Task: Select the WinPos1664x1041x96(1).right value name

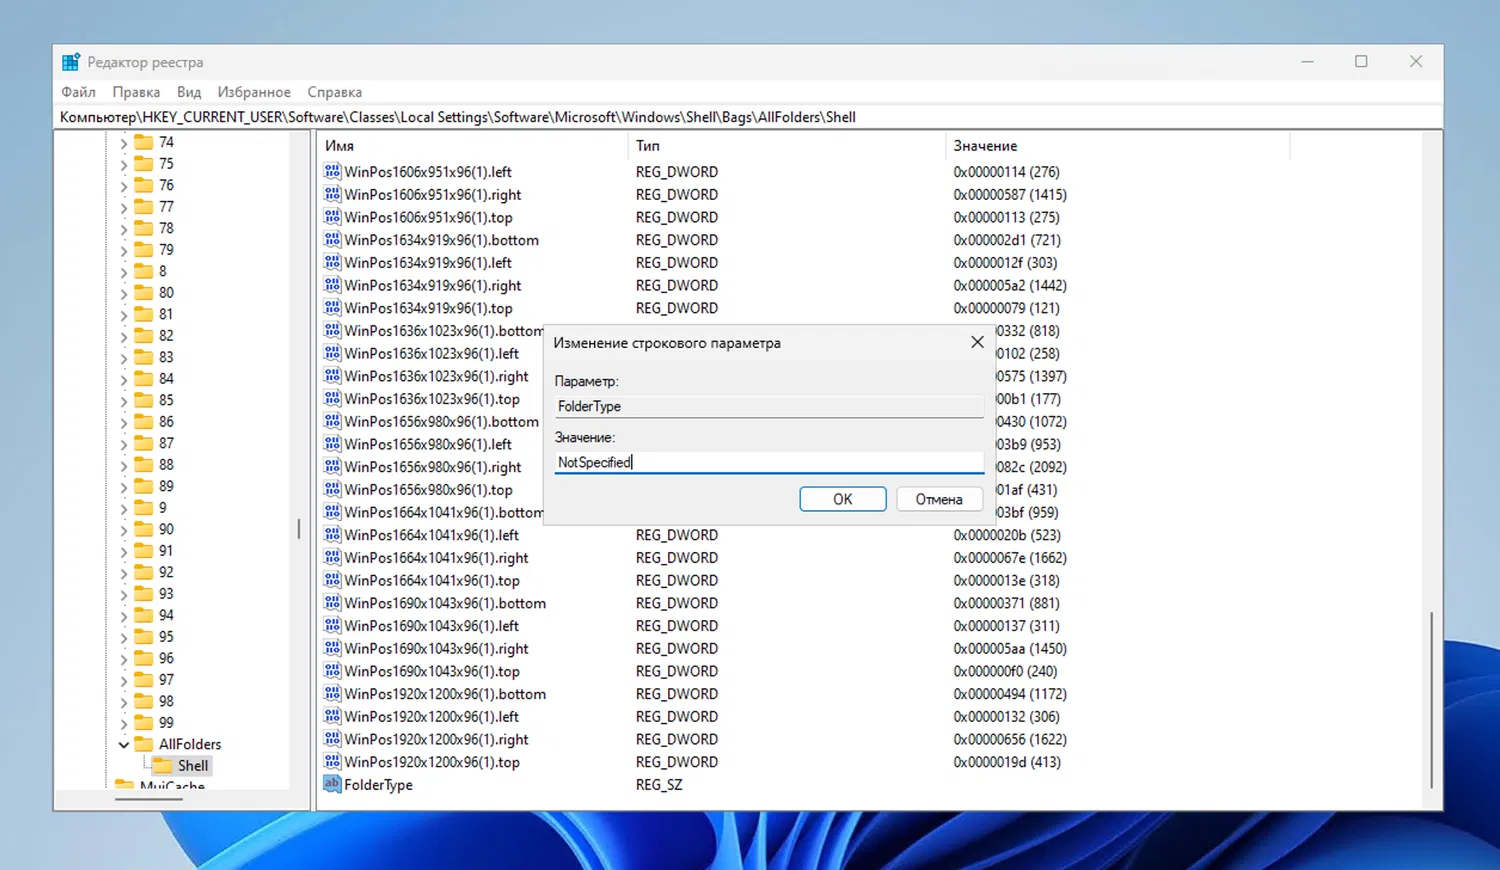Action: 436,558
